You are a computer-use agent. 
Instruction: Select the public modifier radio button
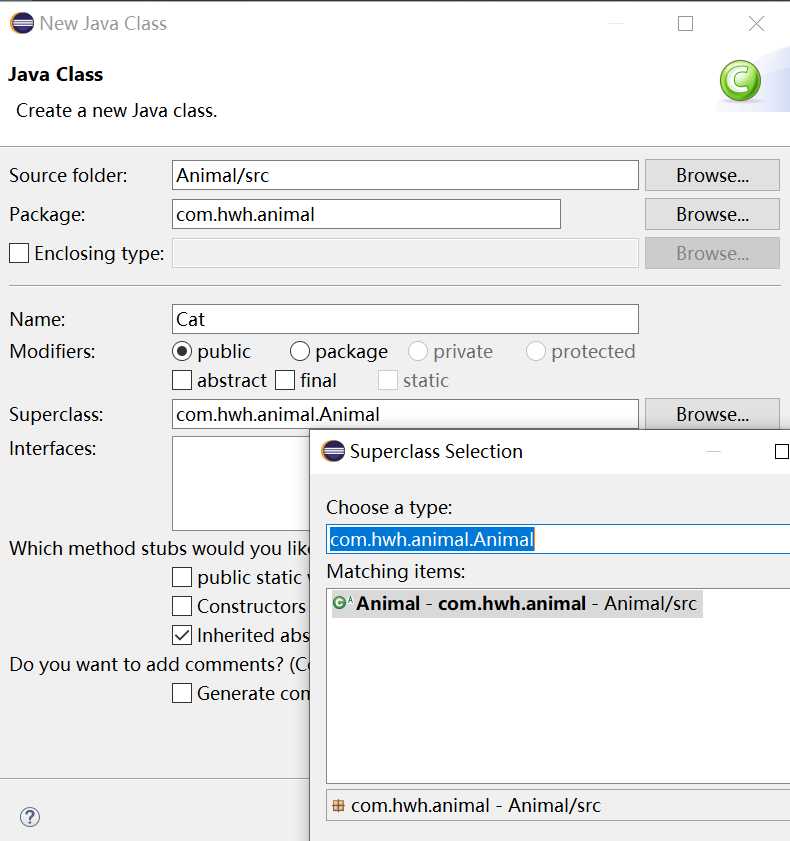182,351
